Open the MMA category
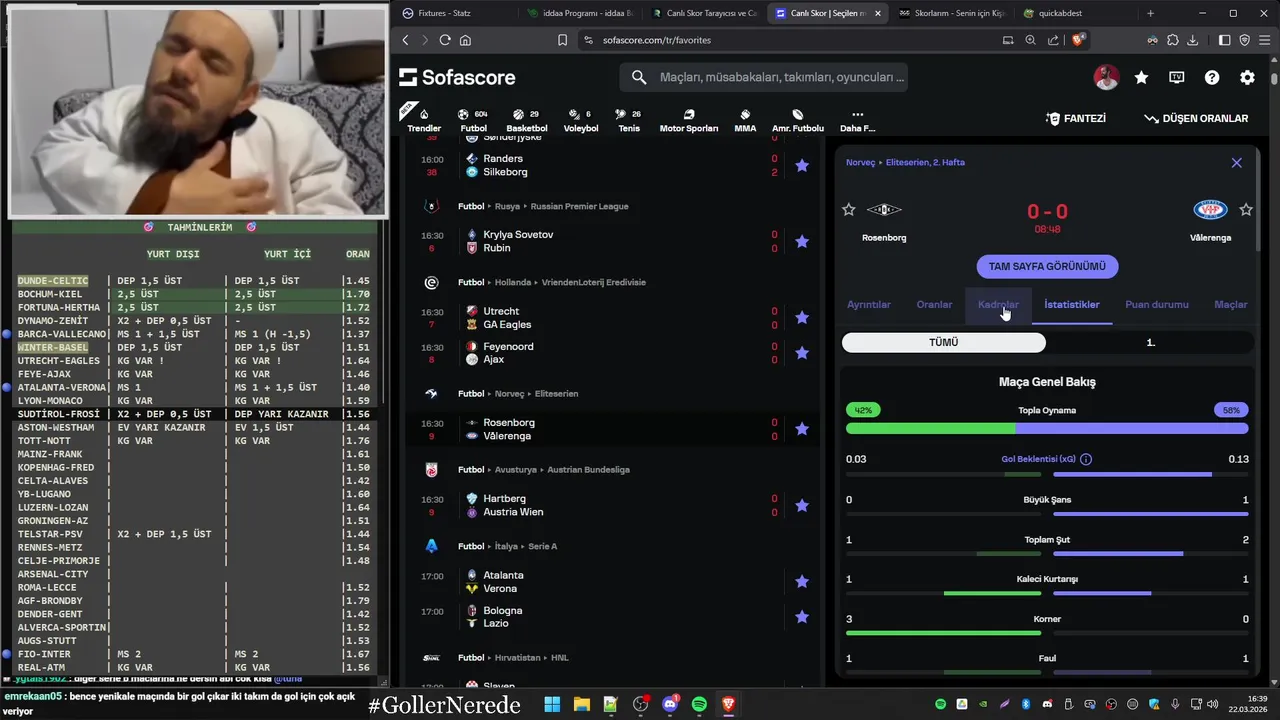The width and height of the screenshot is (1280, 720). click(745, 120)
